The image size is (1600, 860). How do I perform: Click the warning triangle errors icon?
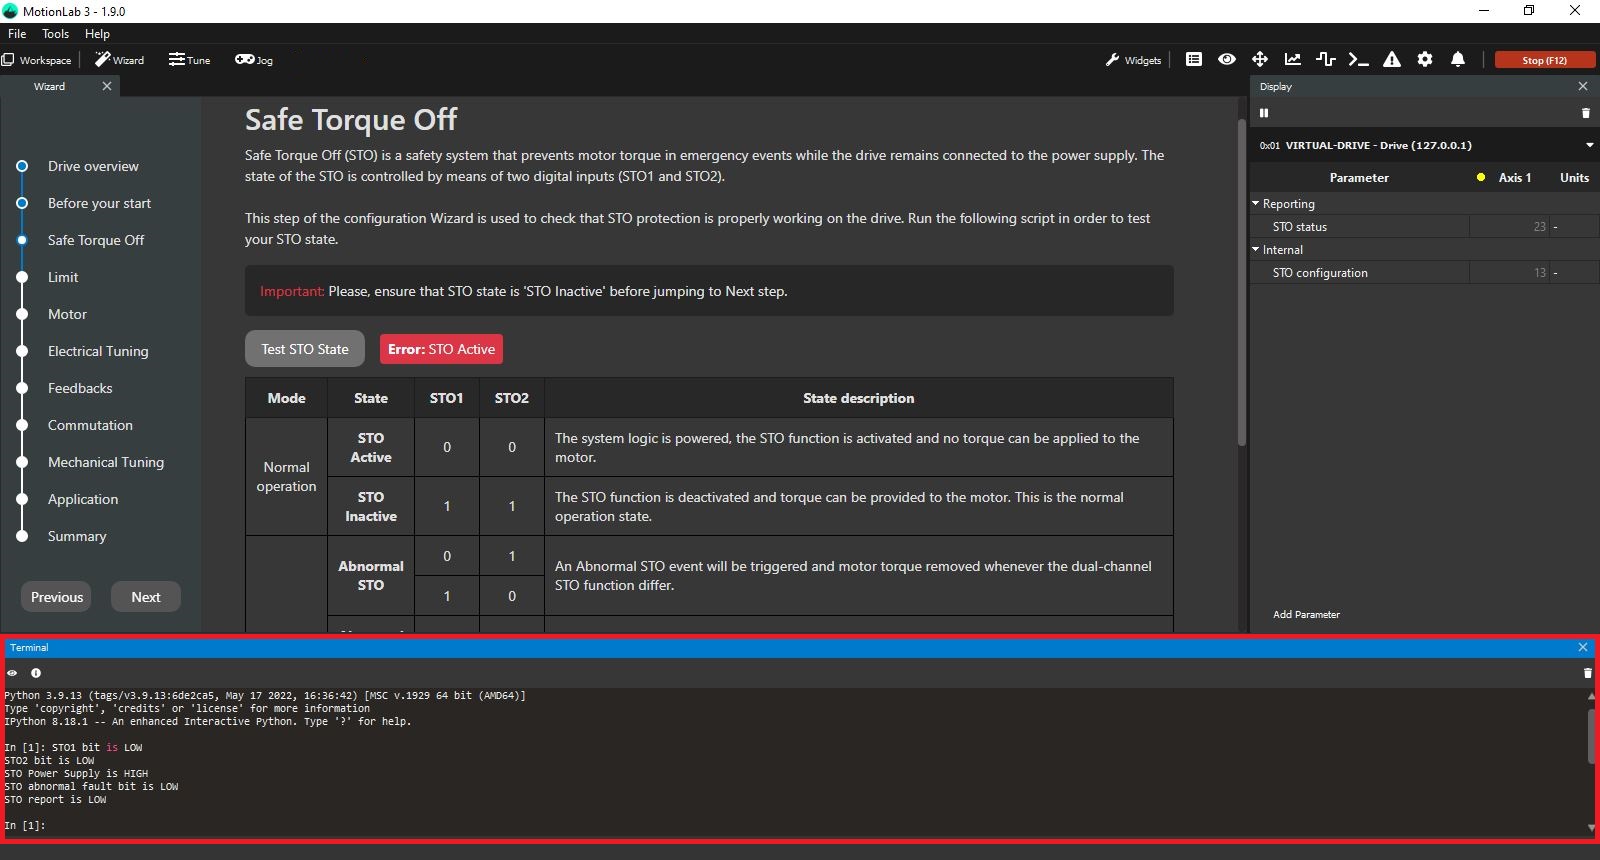point(1391,60)
